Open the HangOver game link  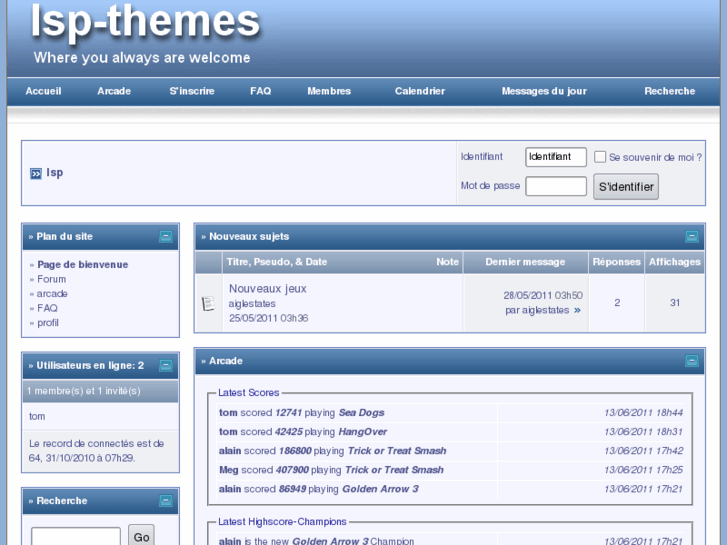point(363,432)
